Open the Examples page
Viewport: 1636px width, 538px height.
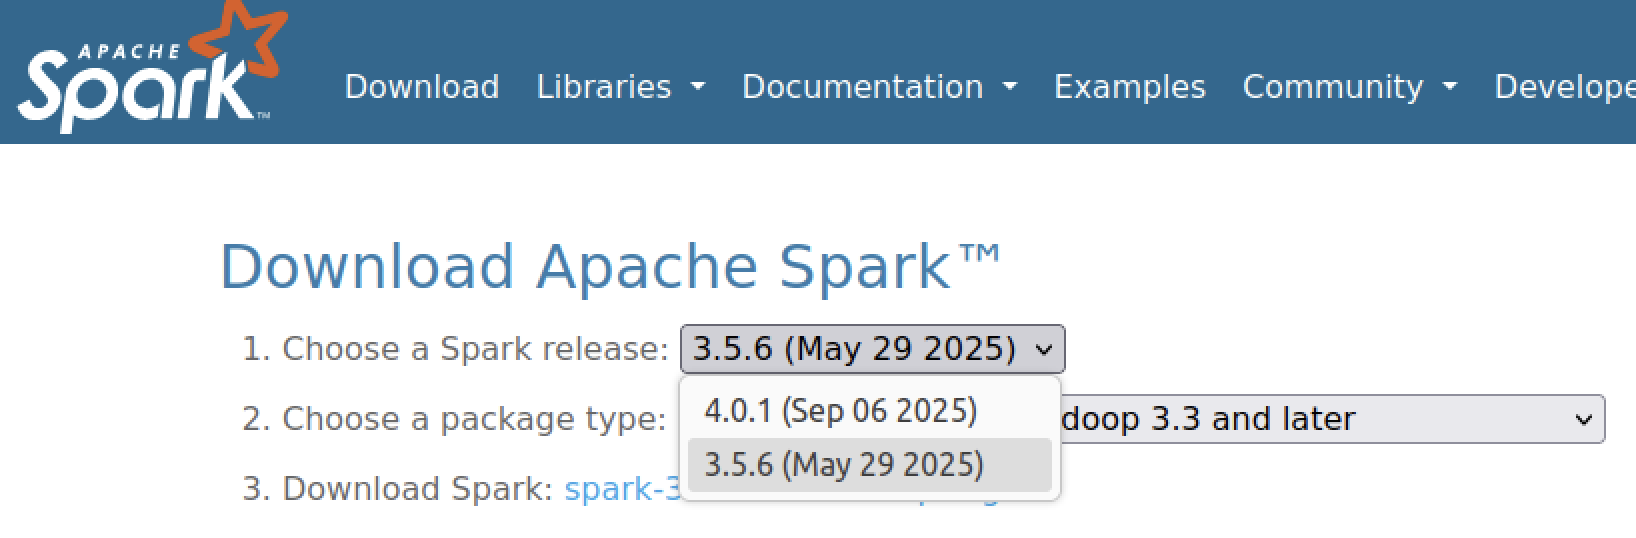1130,87
